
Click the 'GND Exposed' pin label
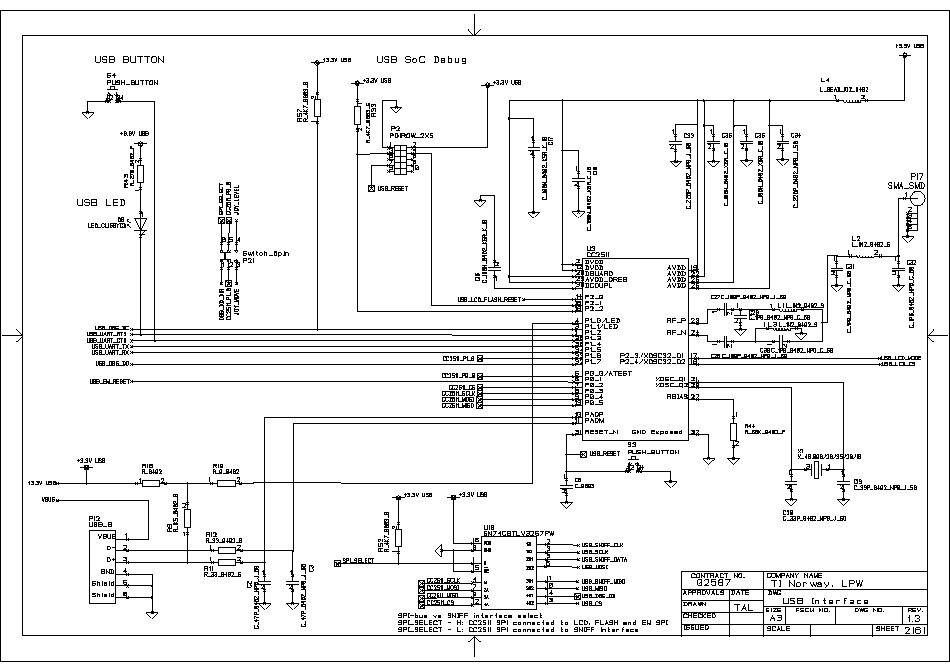pos(657,432)
